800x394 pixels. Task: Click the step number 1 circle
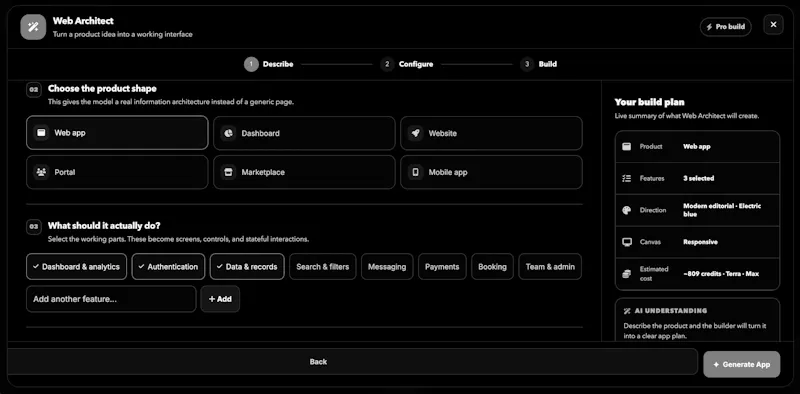tap(251, 64)
